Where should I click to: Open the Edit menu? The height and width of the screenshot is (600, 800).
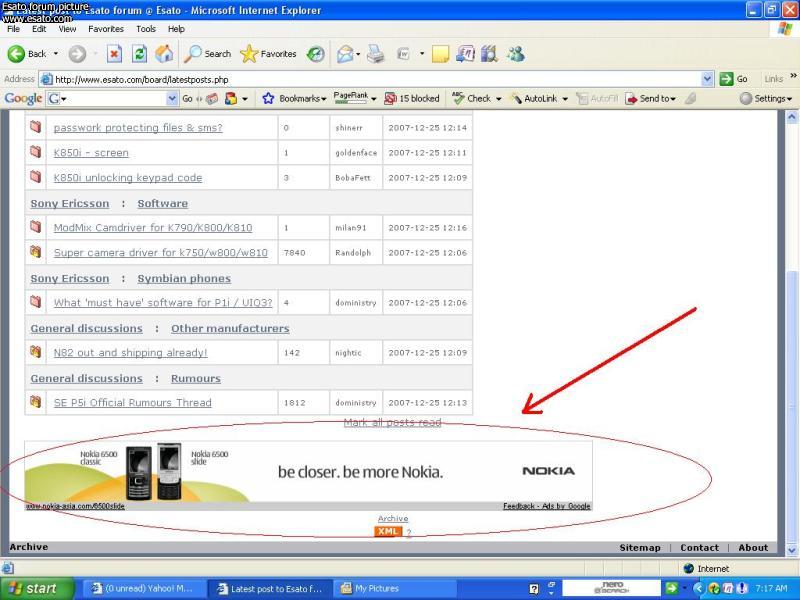tap(39, 29)
